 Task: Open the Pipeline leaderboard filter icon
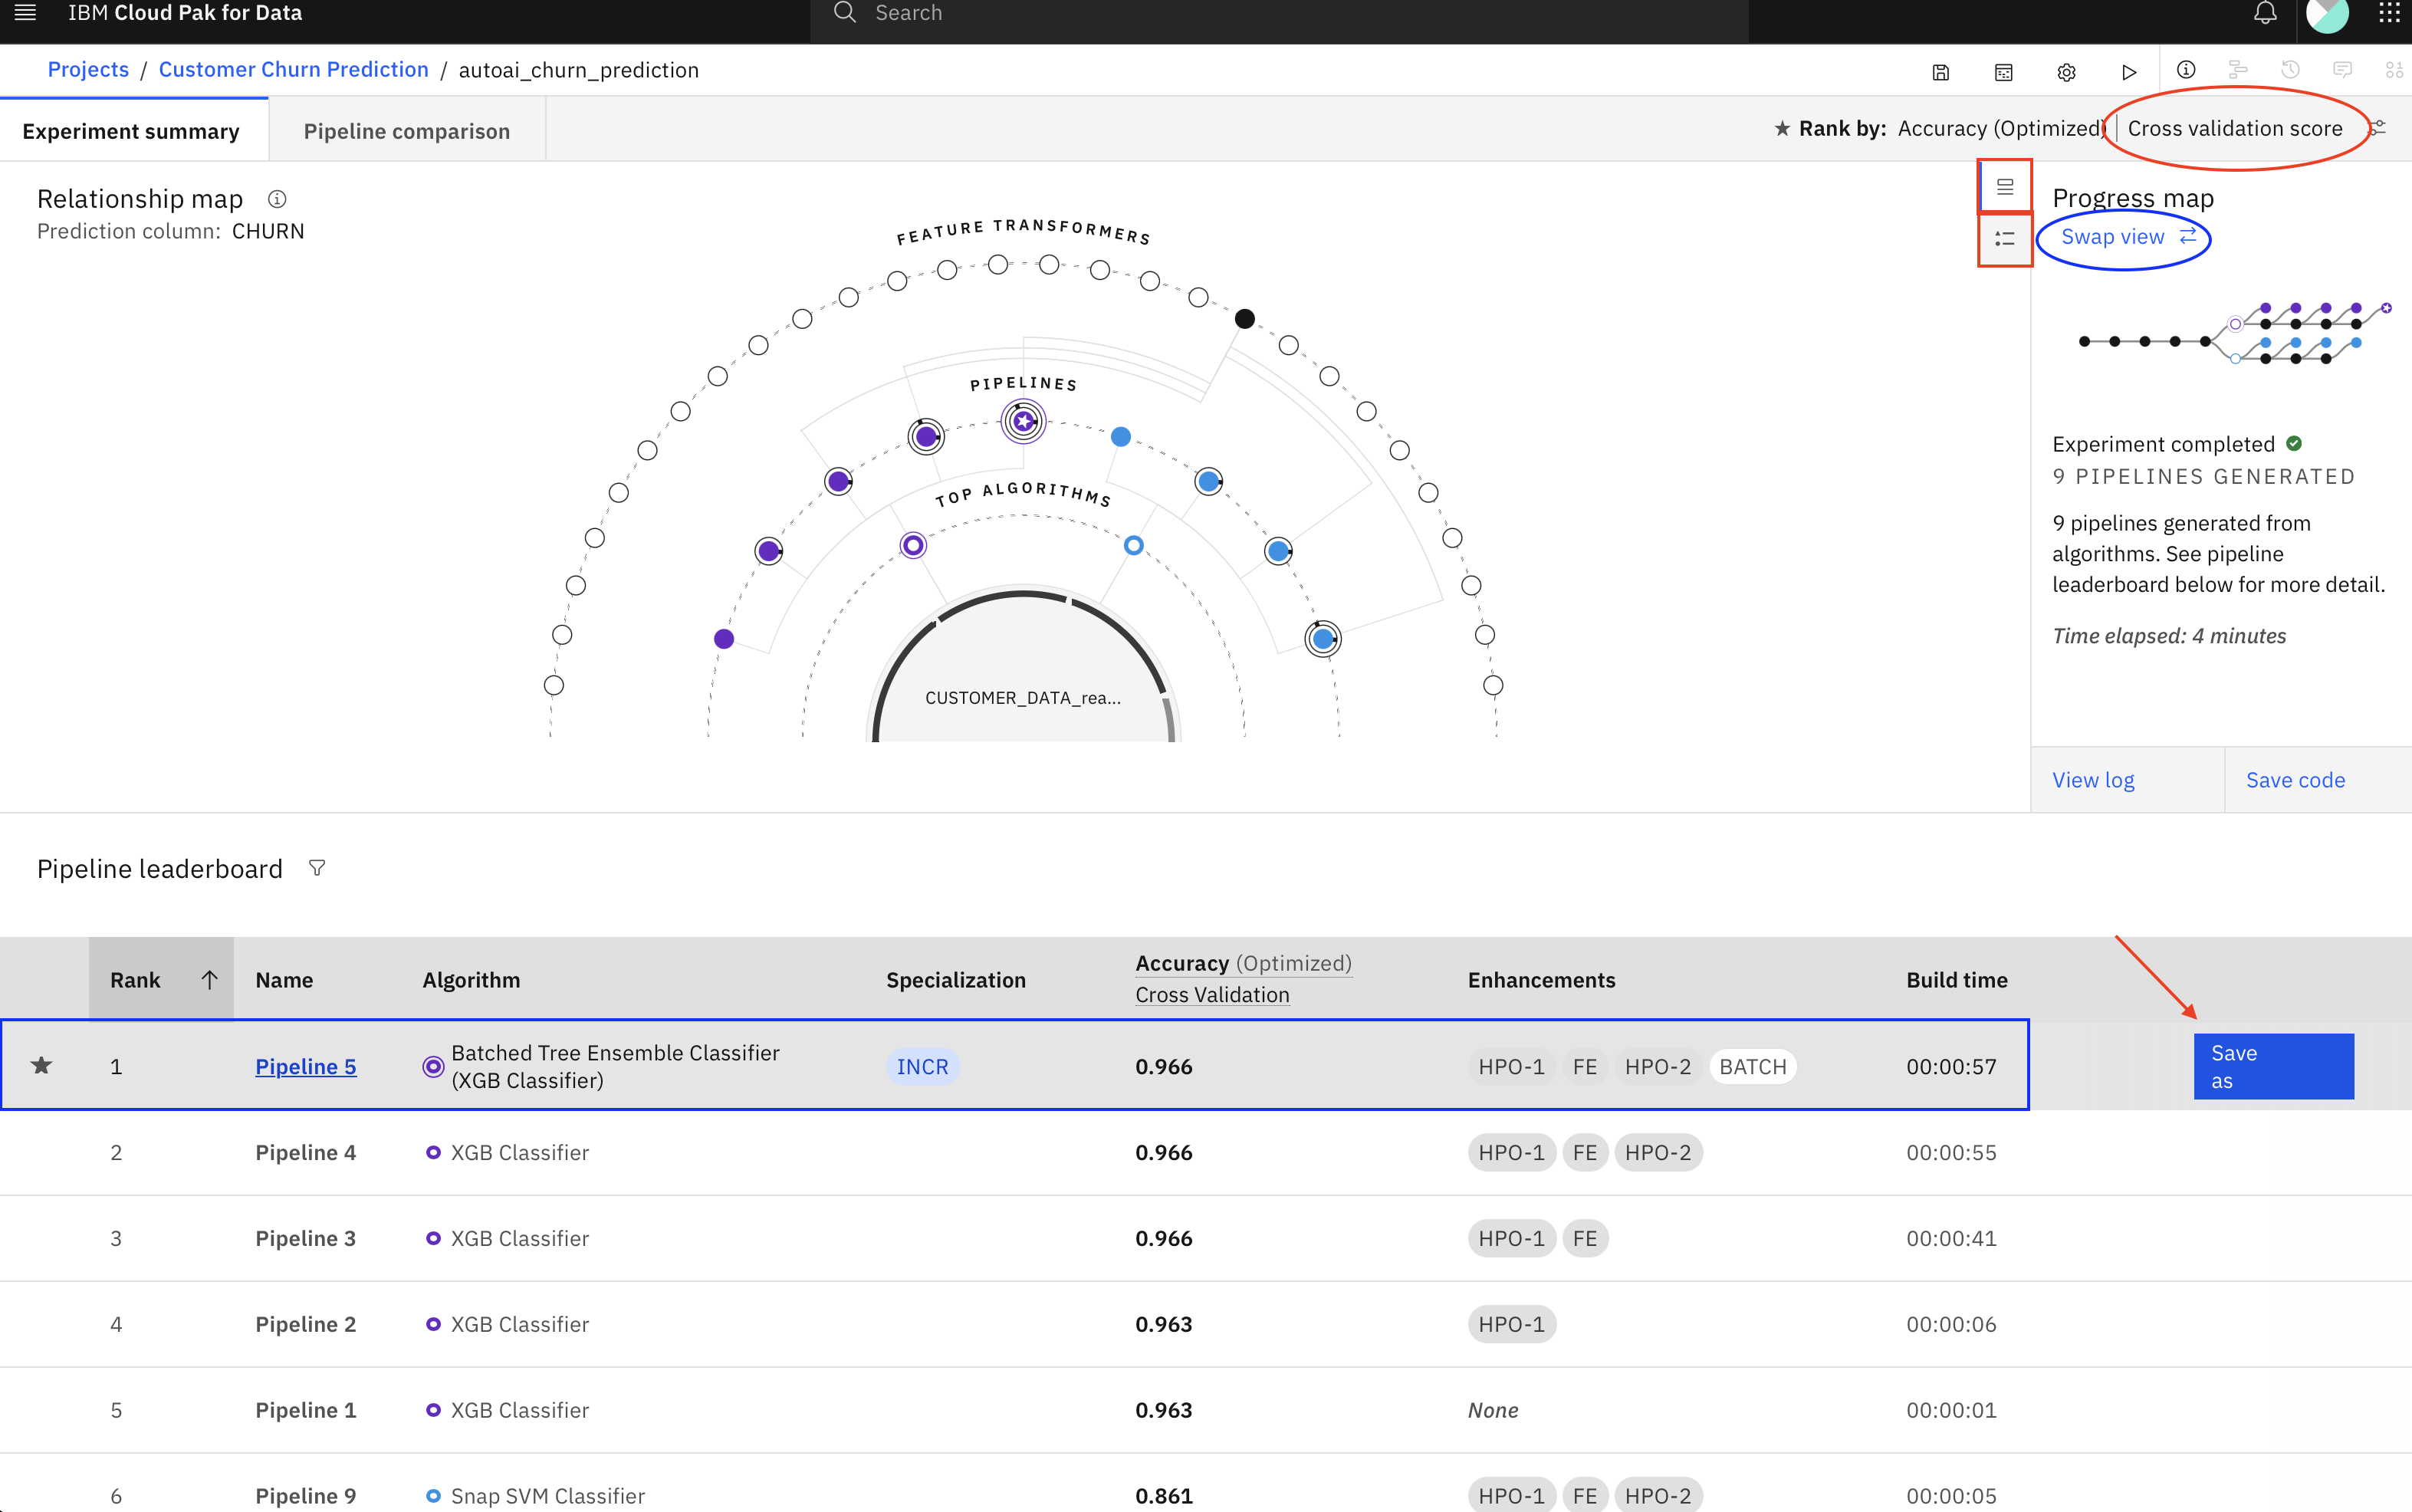pyautogui.click(x=317, y=868)
